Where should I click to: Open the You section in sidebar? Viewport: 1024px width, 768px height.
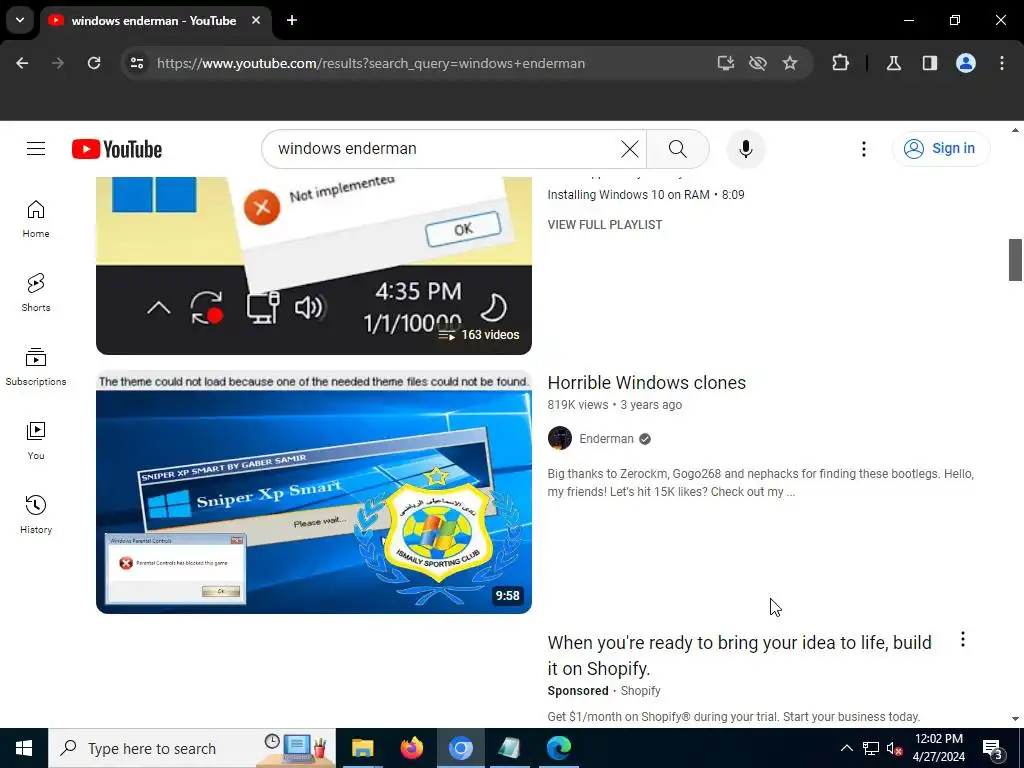coord(36,441)
